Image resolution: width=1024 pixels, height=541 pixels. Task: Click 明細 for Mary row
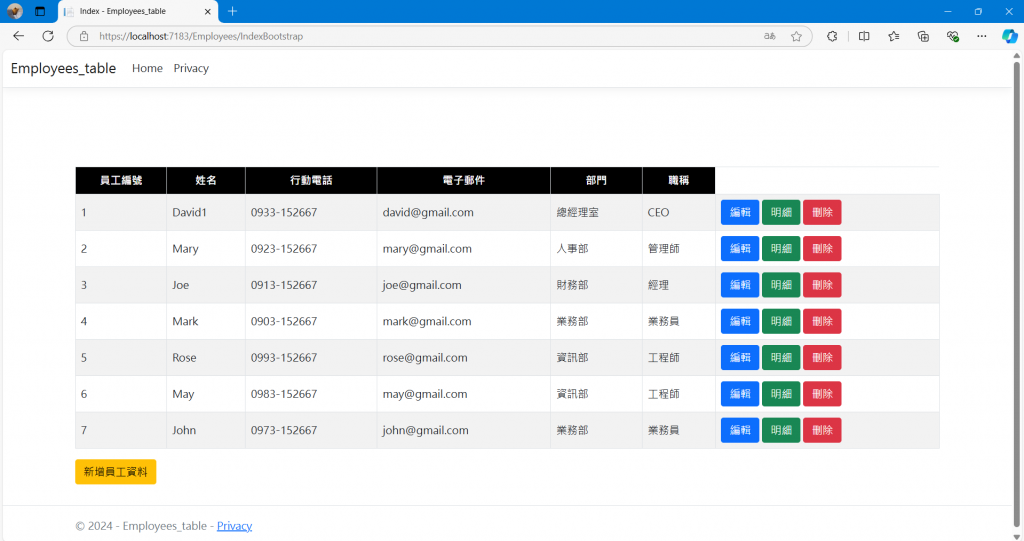[x=781, y=248]
